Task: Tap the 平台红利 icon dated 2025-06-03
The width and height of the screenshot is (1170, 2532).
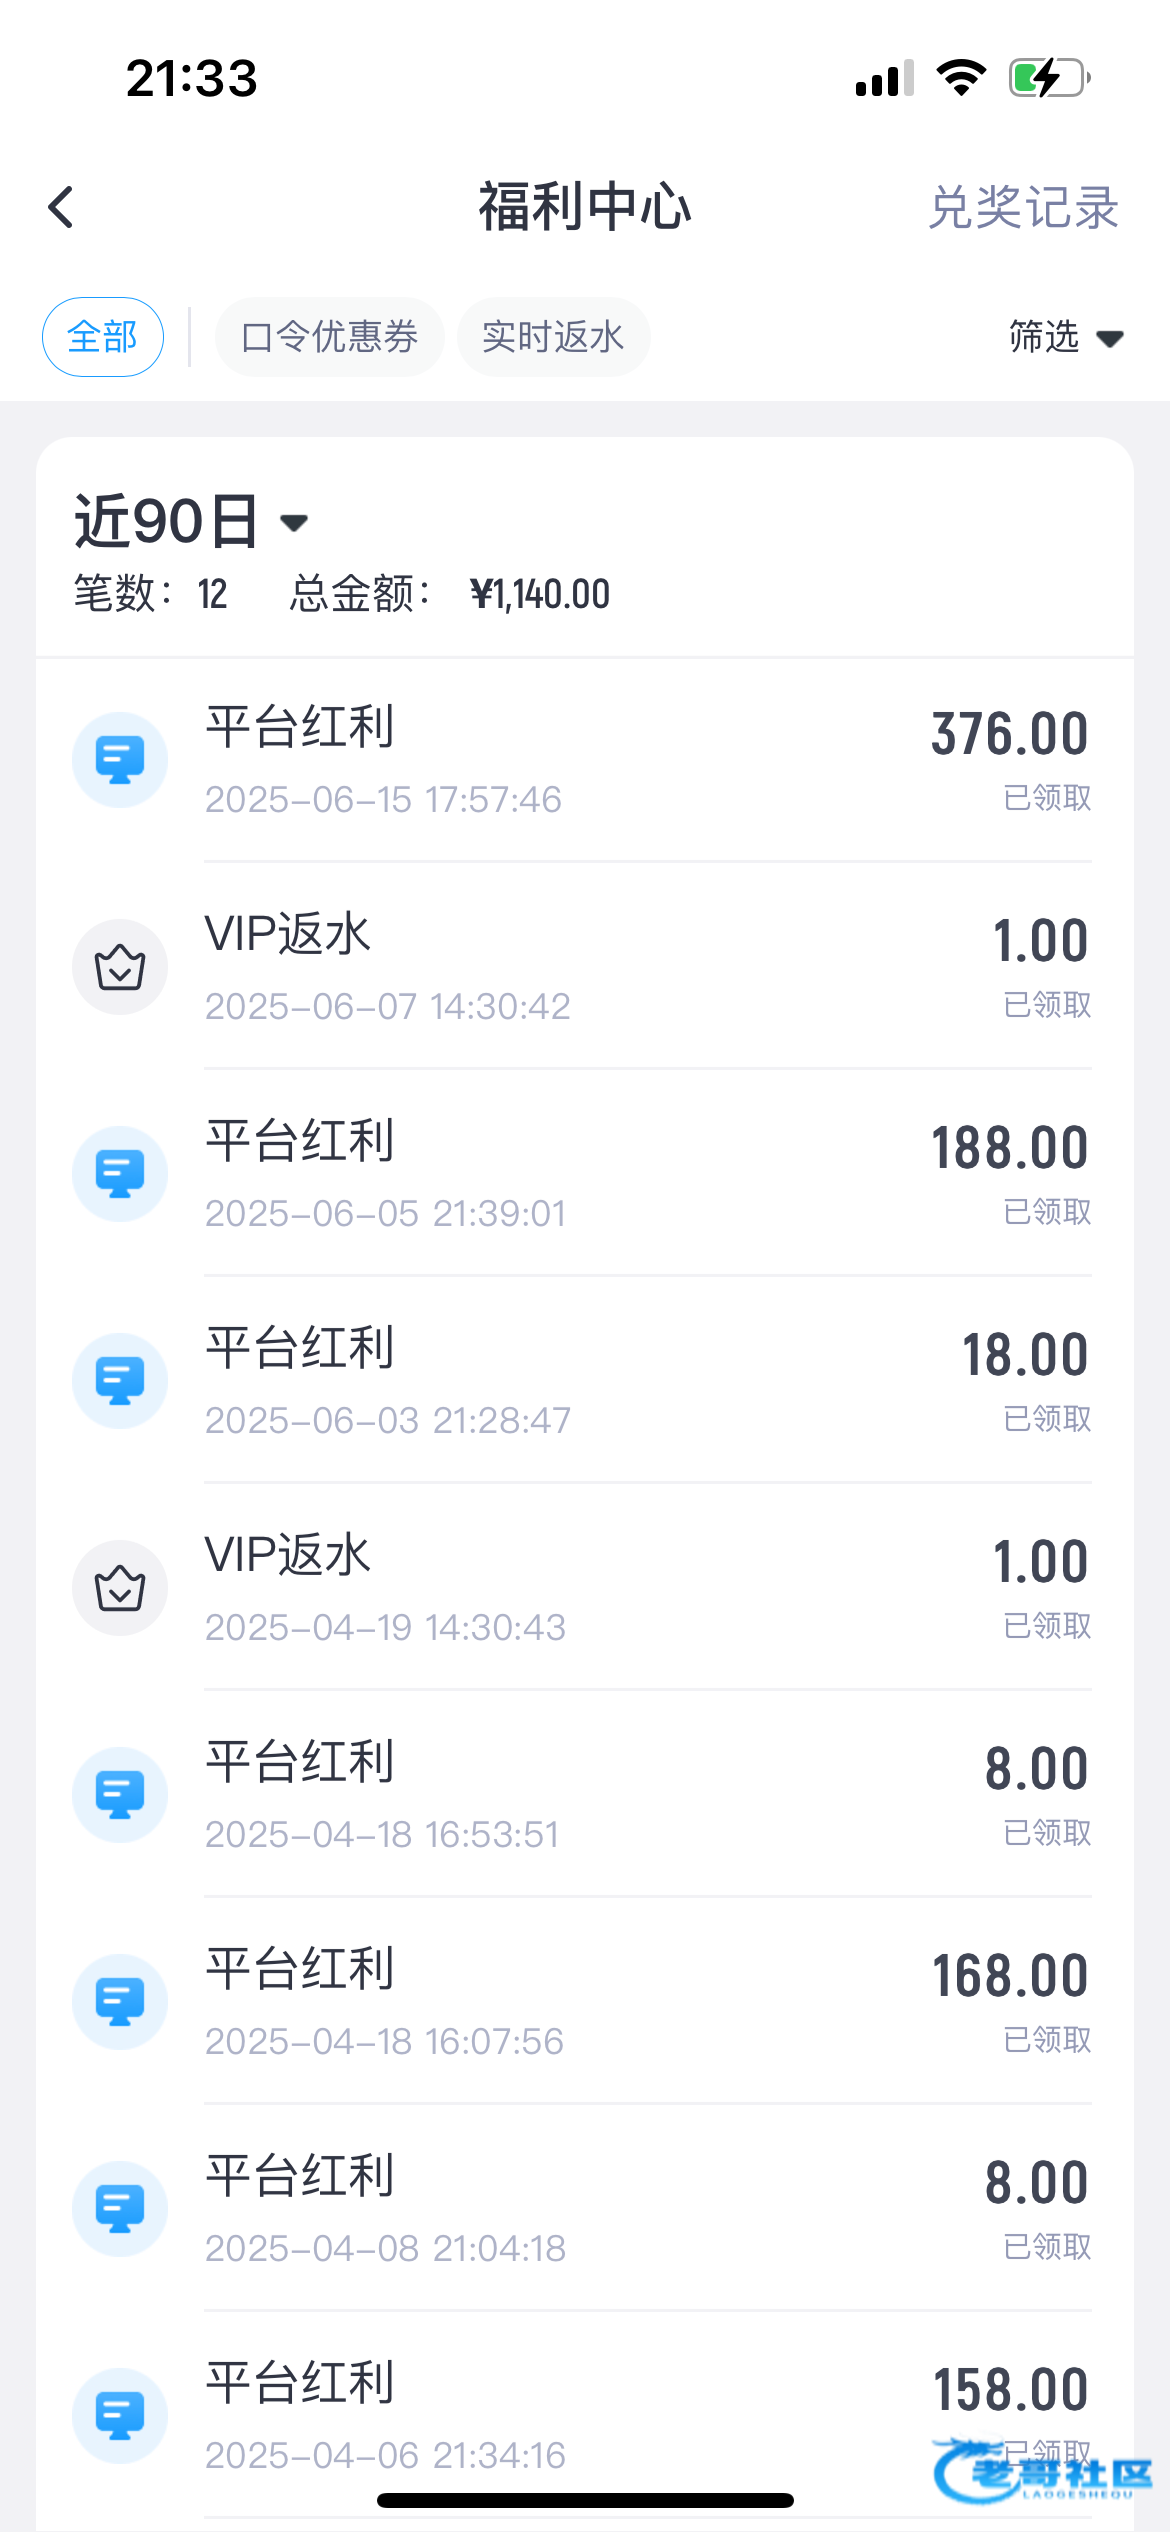Action: pyautogui.click(x=120, y=1381)
